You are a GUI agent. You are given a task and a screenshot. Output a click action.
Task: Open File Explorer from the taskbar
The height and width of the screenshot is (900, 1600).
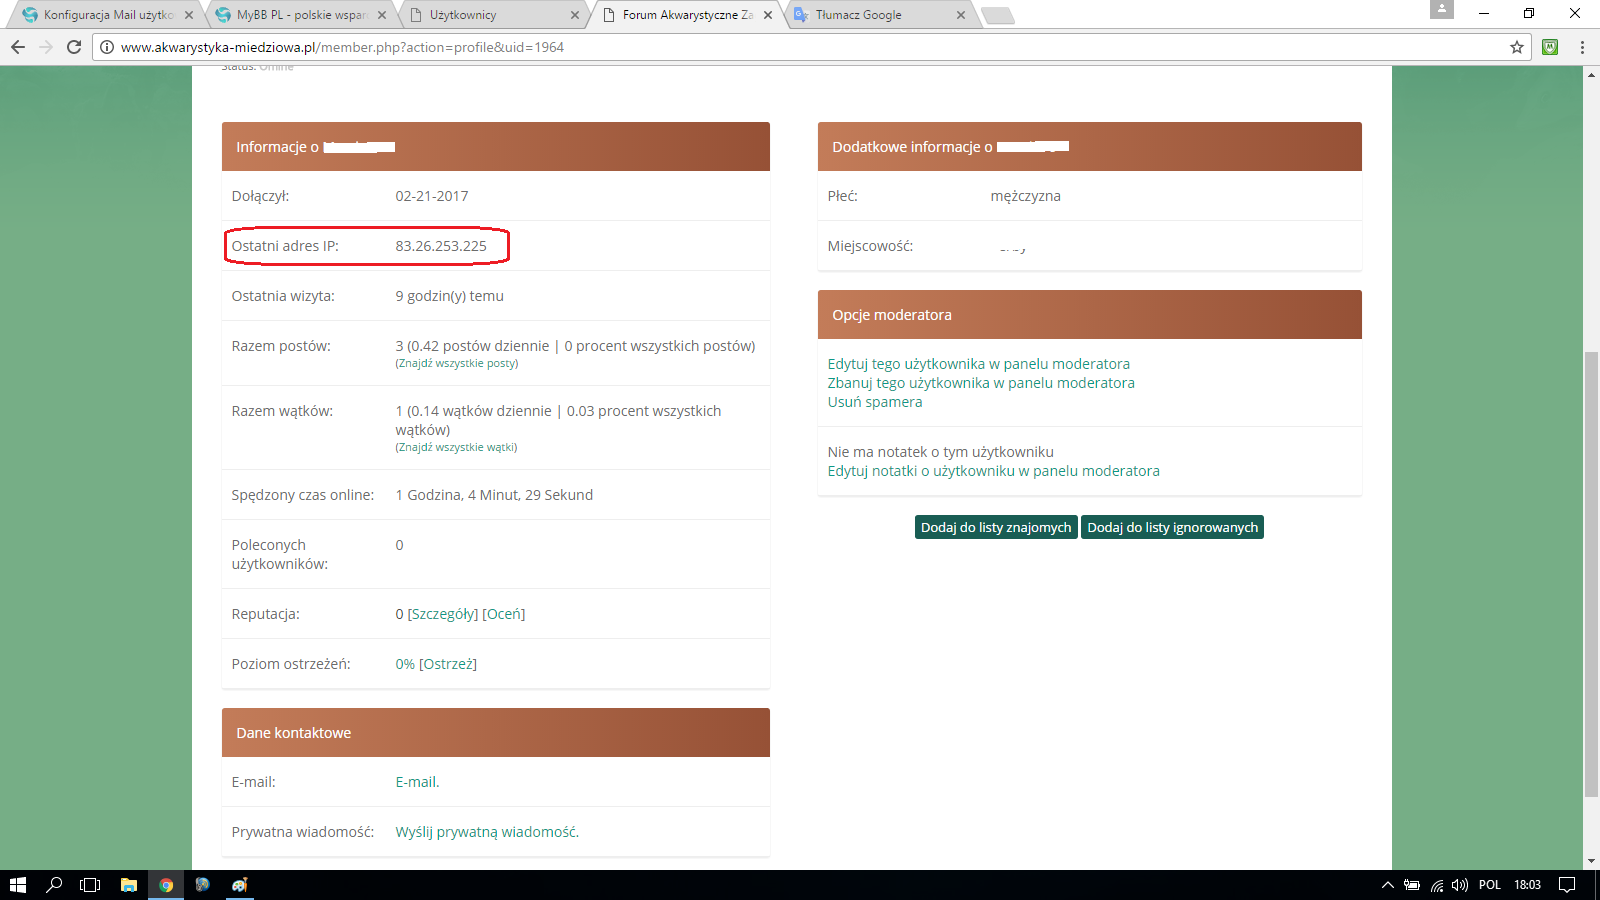[128, 885]
